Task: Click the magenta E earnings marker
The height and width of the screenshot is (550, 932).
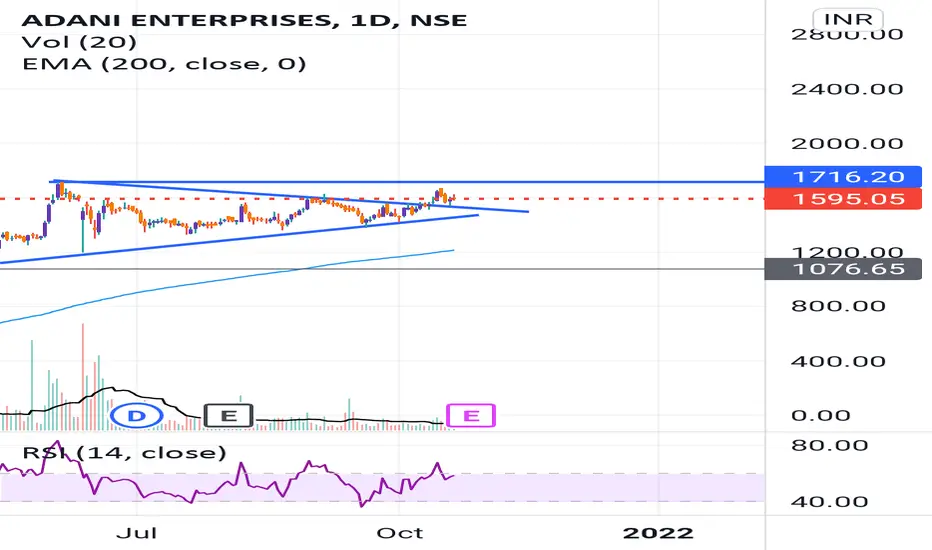Action: click(x=471, y=416)
